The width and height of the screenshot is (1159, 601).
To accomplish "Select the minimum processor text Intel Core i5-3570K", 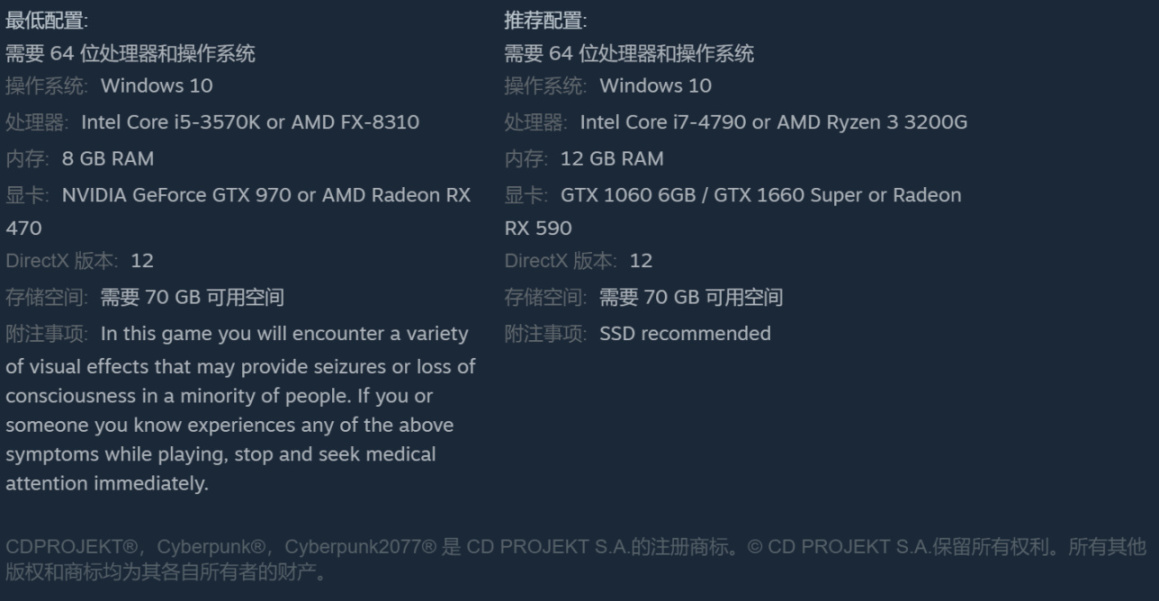I will pyautogui.click(x=170, y=122).
